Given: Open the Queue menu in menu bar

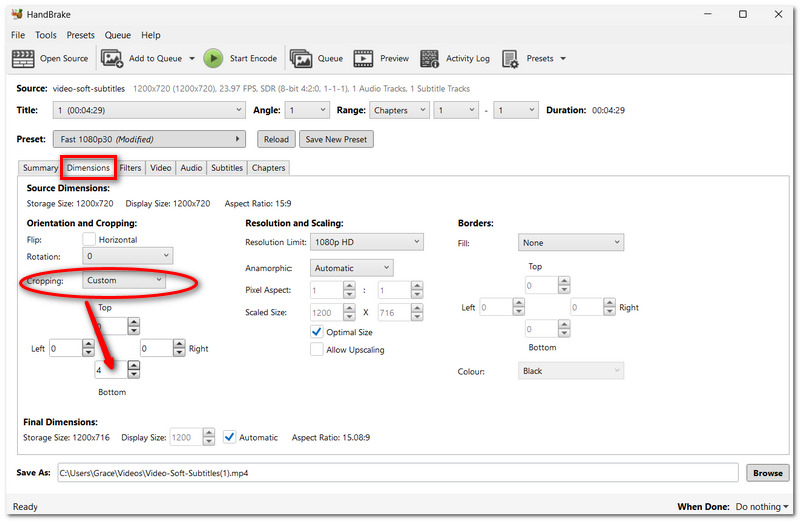Looking at the screenshot, I should pyautogui.click(x=118, y=35).
